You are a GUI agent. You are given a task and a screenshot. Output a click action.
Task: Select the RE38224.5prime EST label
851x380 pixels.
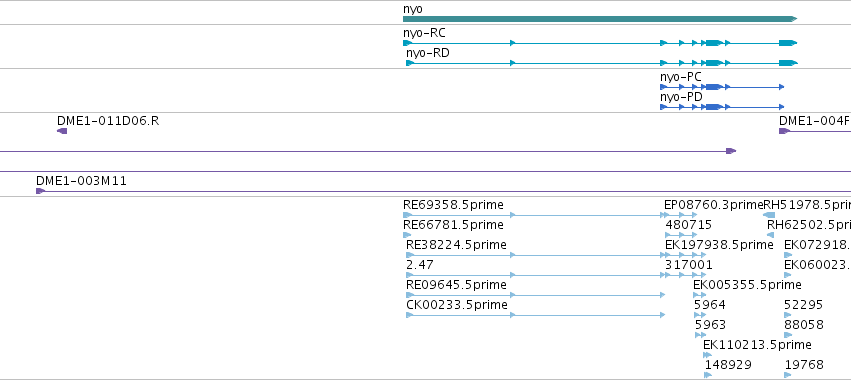click(x=456, y=245)
